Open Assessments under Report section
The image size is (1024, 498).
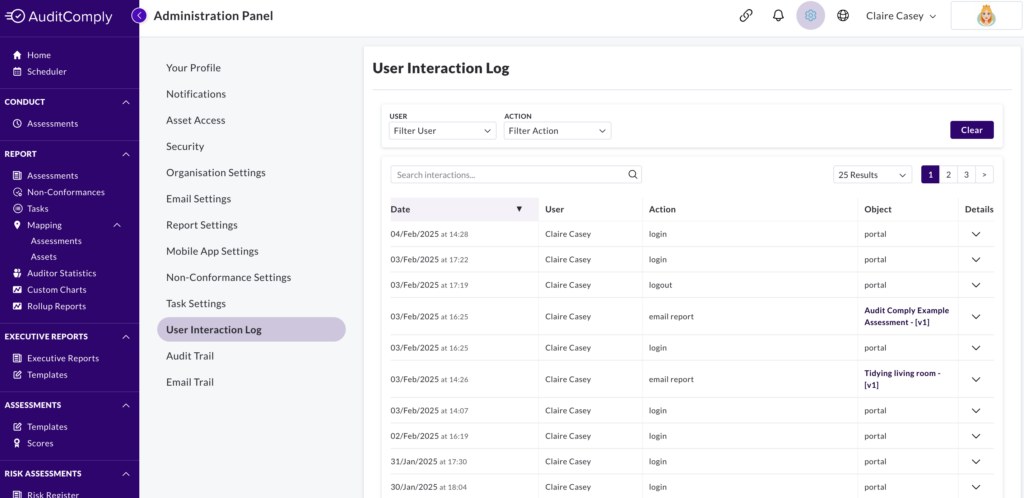46,176
